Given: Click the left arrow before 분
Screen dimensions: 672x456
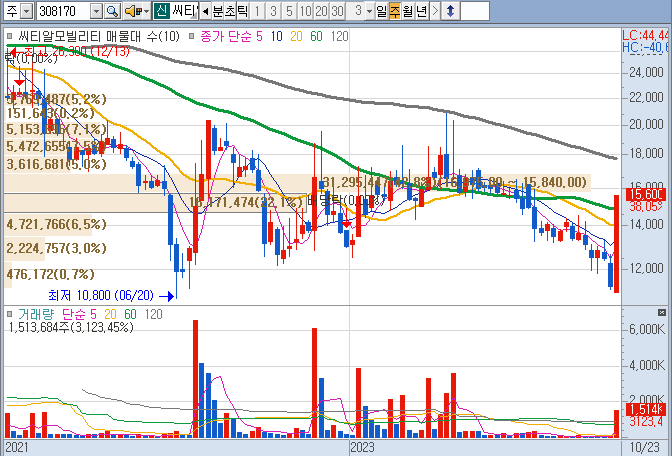Looking at the screenshot, I should (x=205, y=11).
